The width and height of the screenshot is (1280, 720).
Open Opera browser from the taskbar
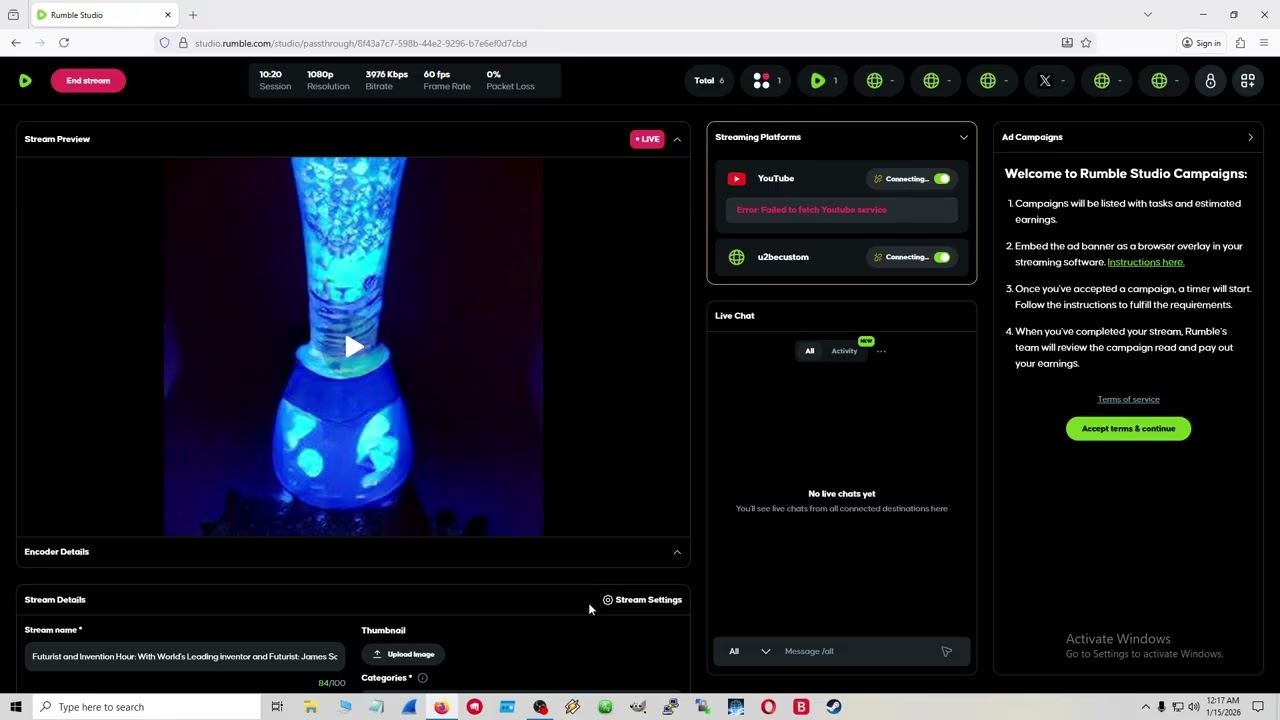(x=768, y=707)
